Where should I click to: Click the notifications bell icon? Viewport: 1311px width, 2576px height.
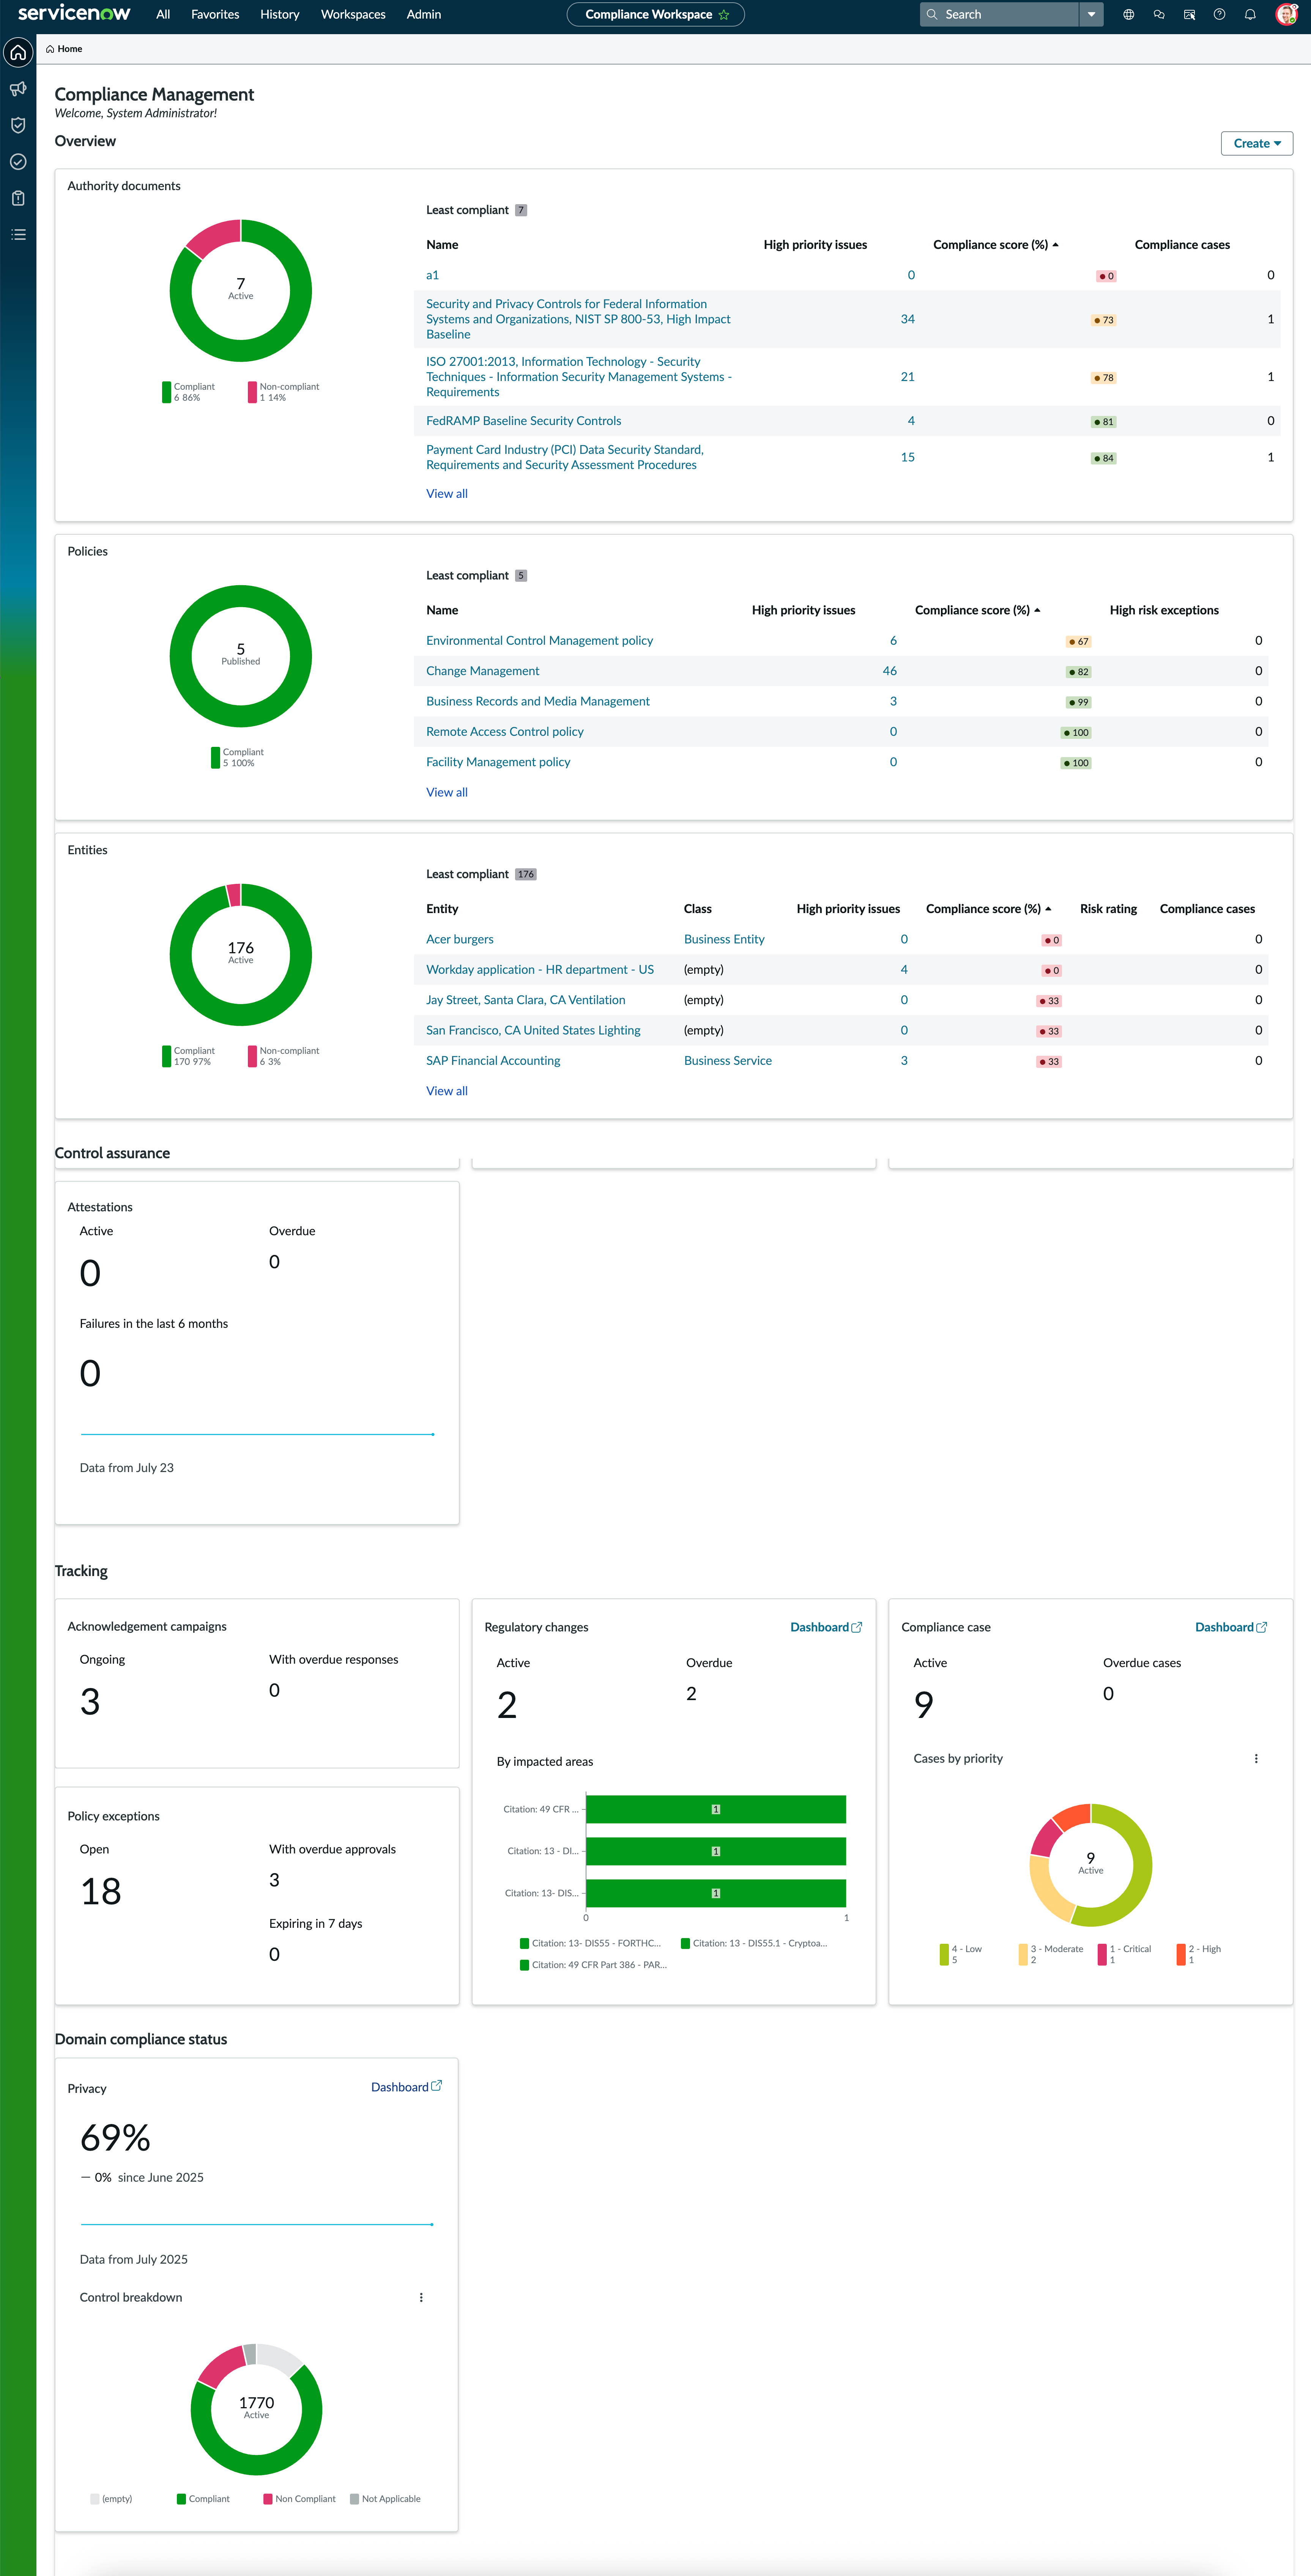coord(1249,14)
